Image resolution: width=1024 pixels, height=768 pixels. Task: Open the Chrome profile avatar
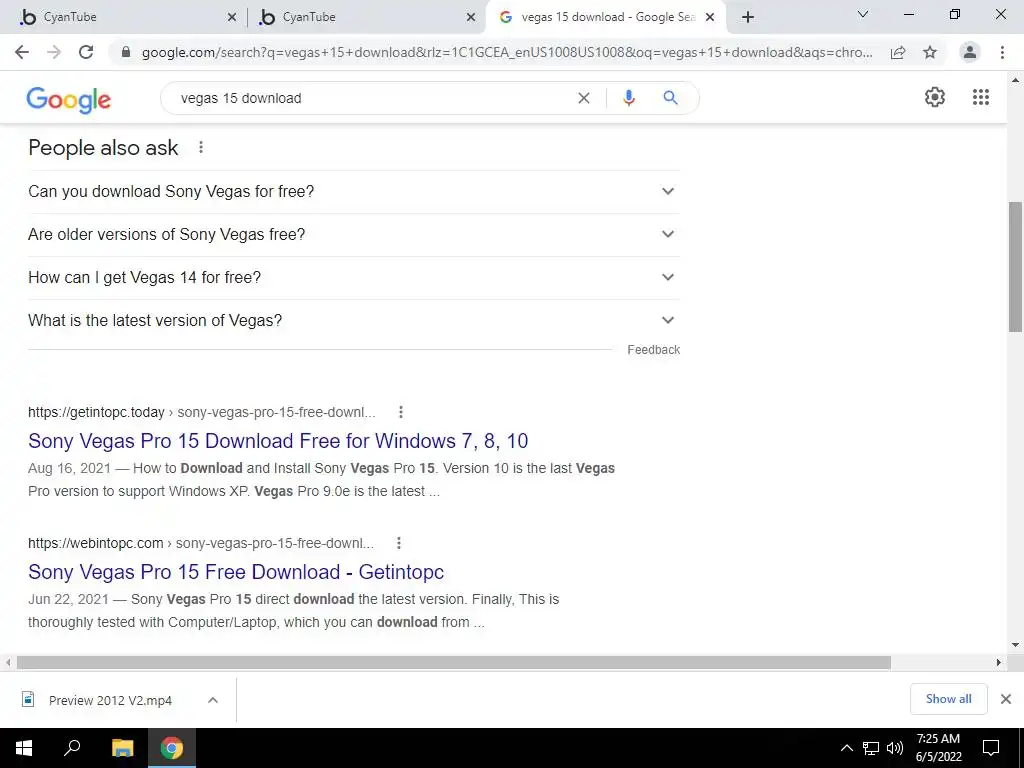pyautogui.click(x=970, y=52)
